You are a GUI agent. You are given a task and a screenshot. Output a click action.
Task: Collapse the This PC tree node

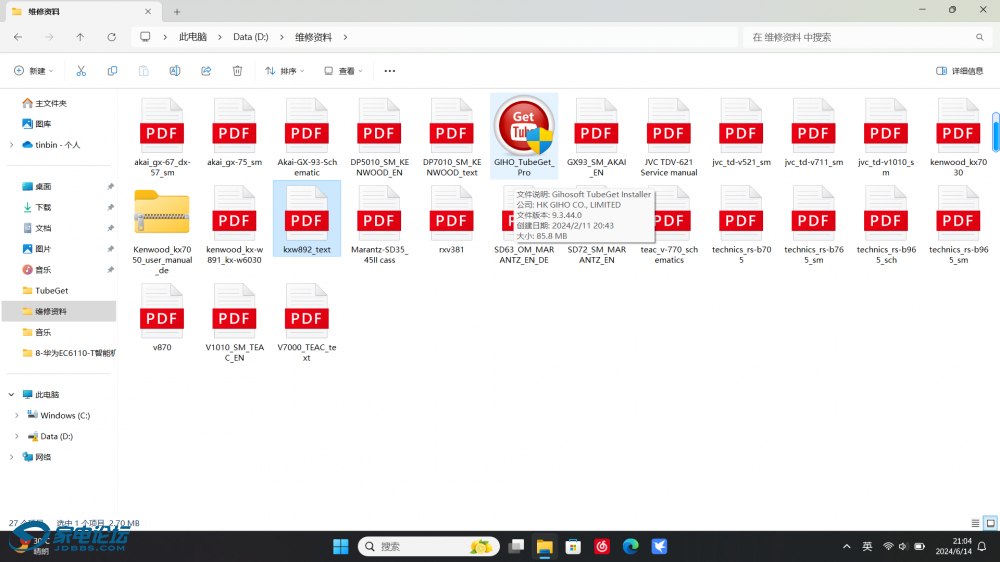tap(11, 394)
